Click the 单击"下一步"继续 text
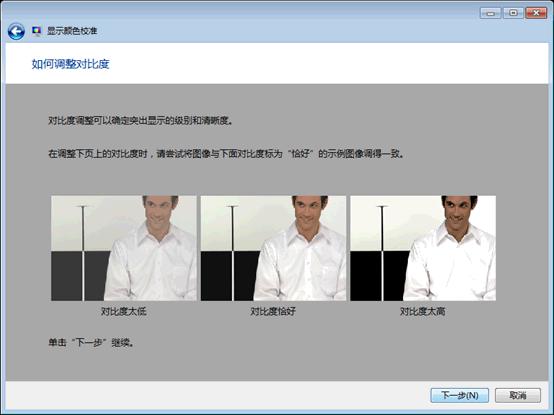Screen dimensions: 554x415 (91, 343)
